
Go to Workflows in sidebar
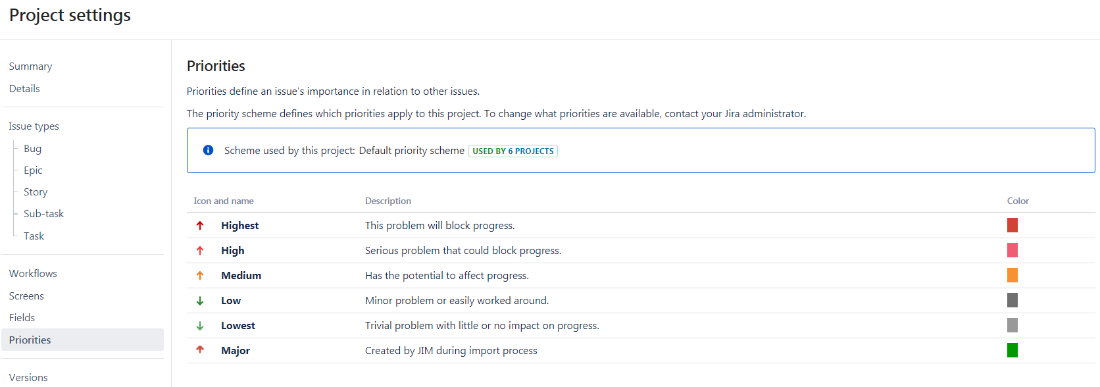pyautogui.click(x=33, y=273)
